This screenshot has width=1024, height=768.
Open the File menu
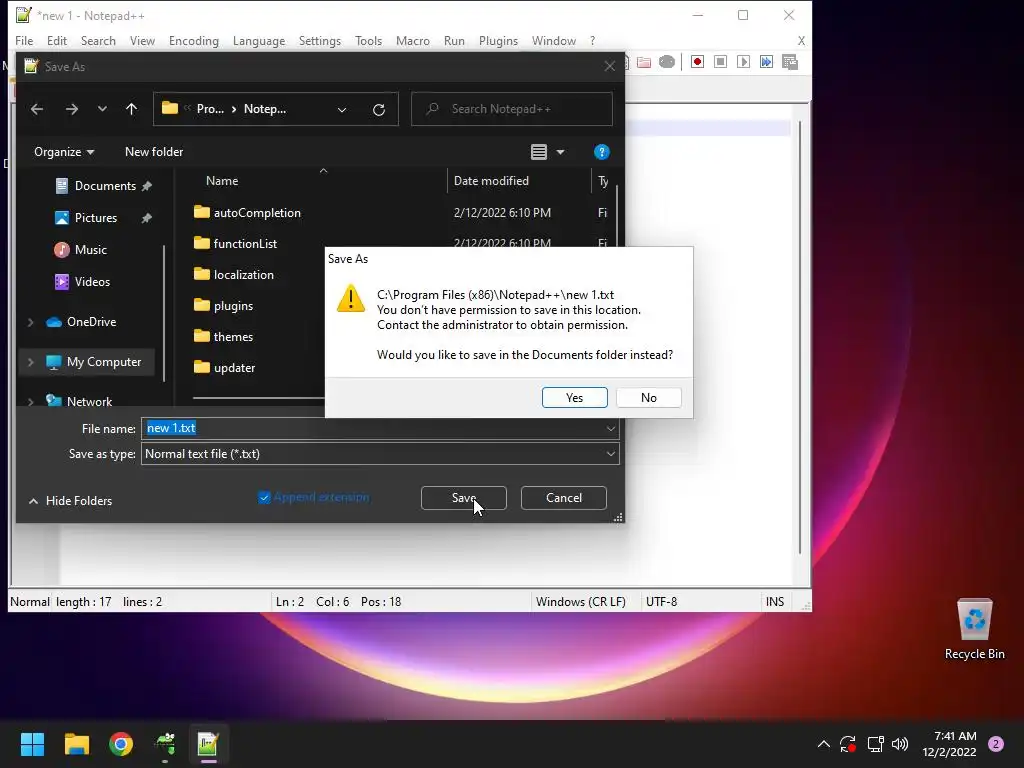point(24,40)
